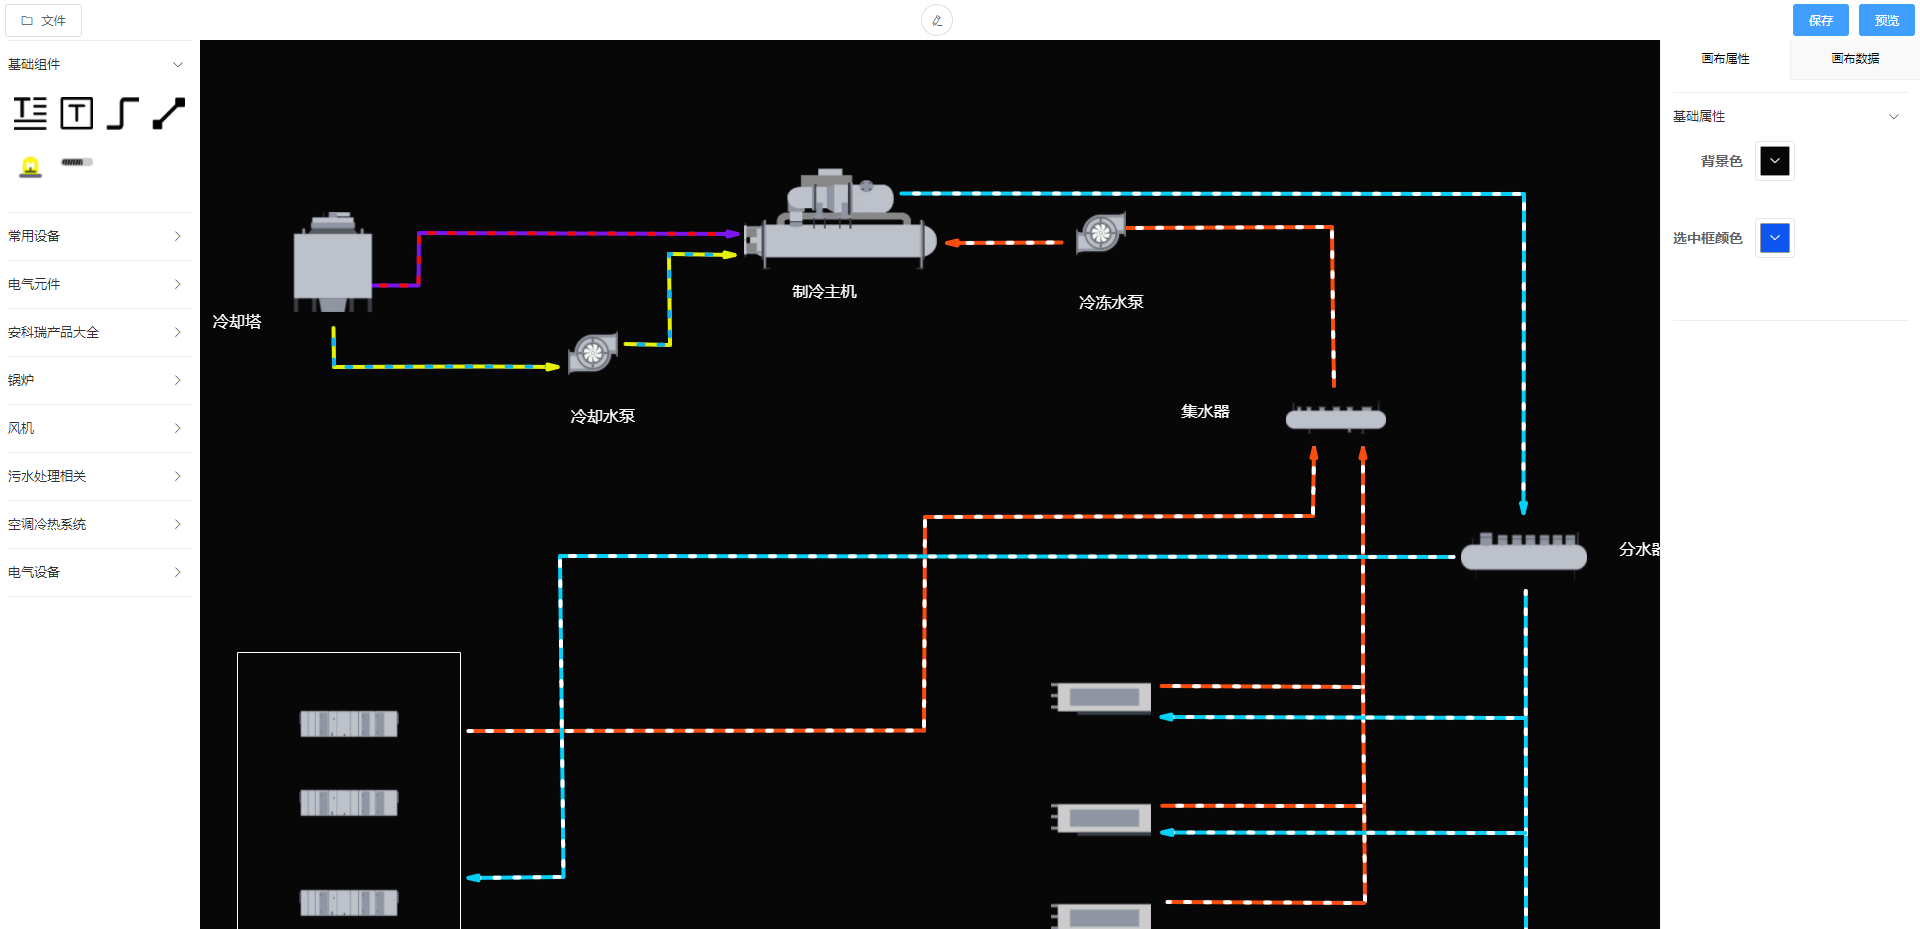The width and height of the screenshot is (1920, 929).
Task: Click the 保存 button
Action: (1821, 20)
